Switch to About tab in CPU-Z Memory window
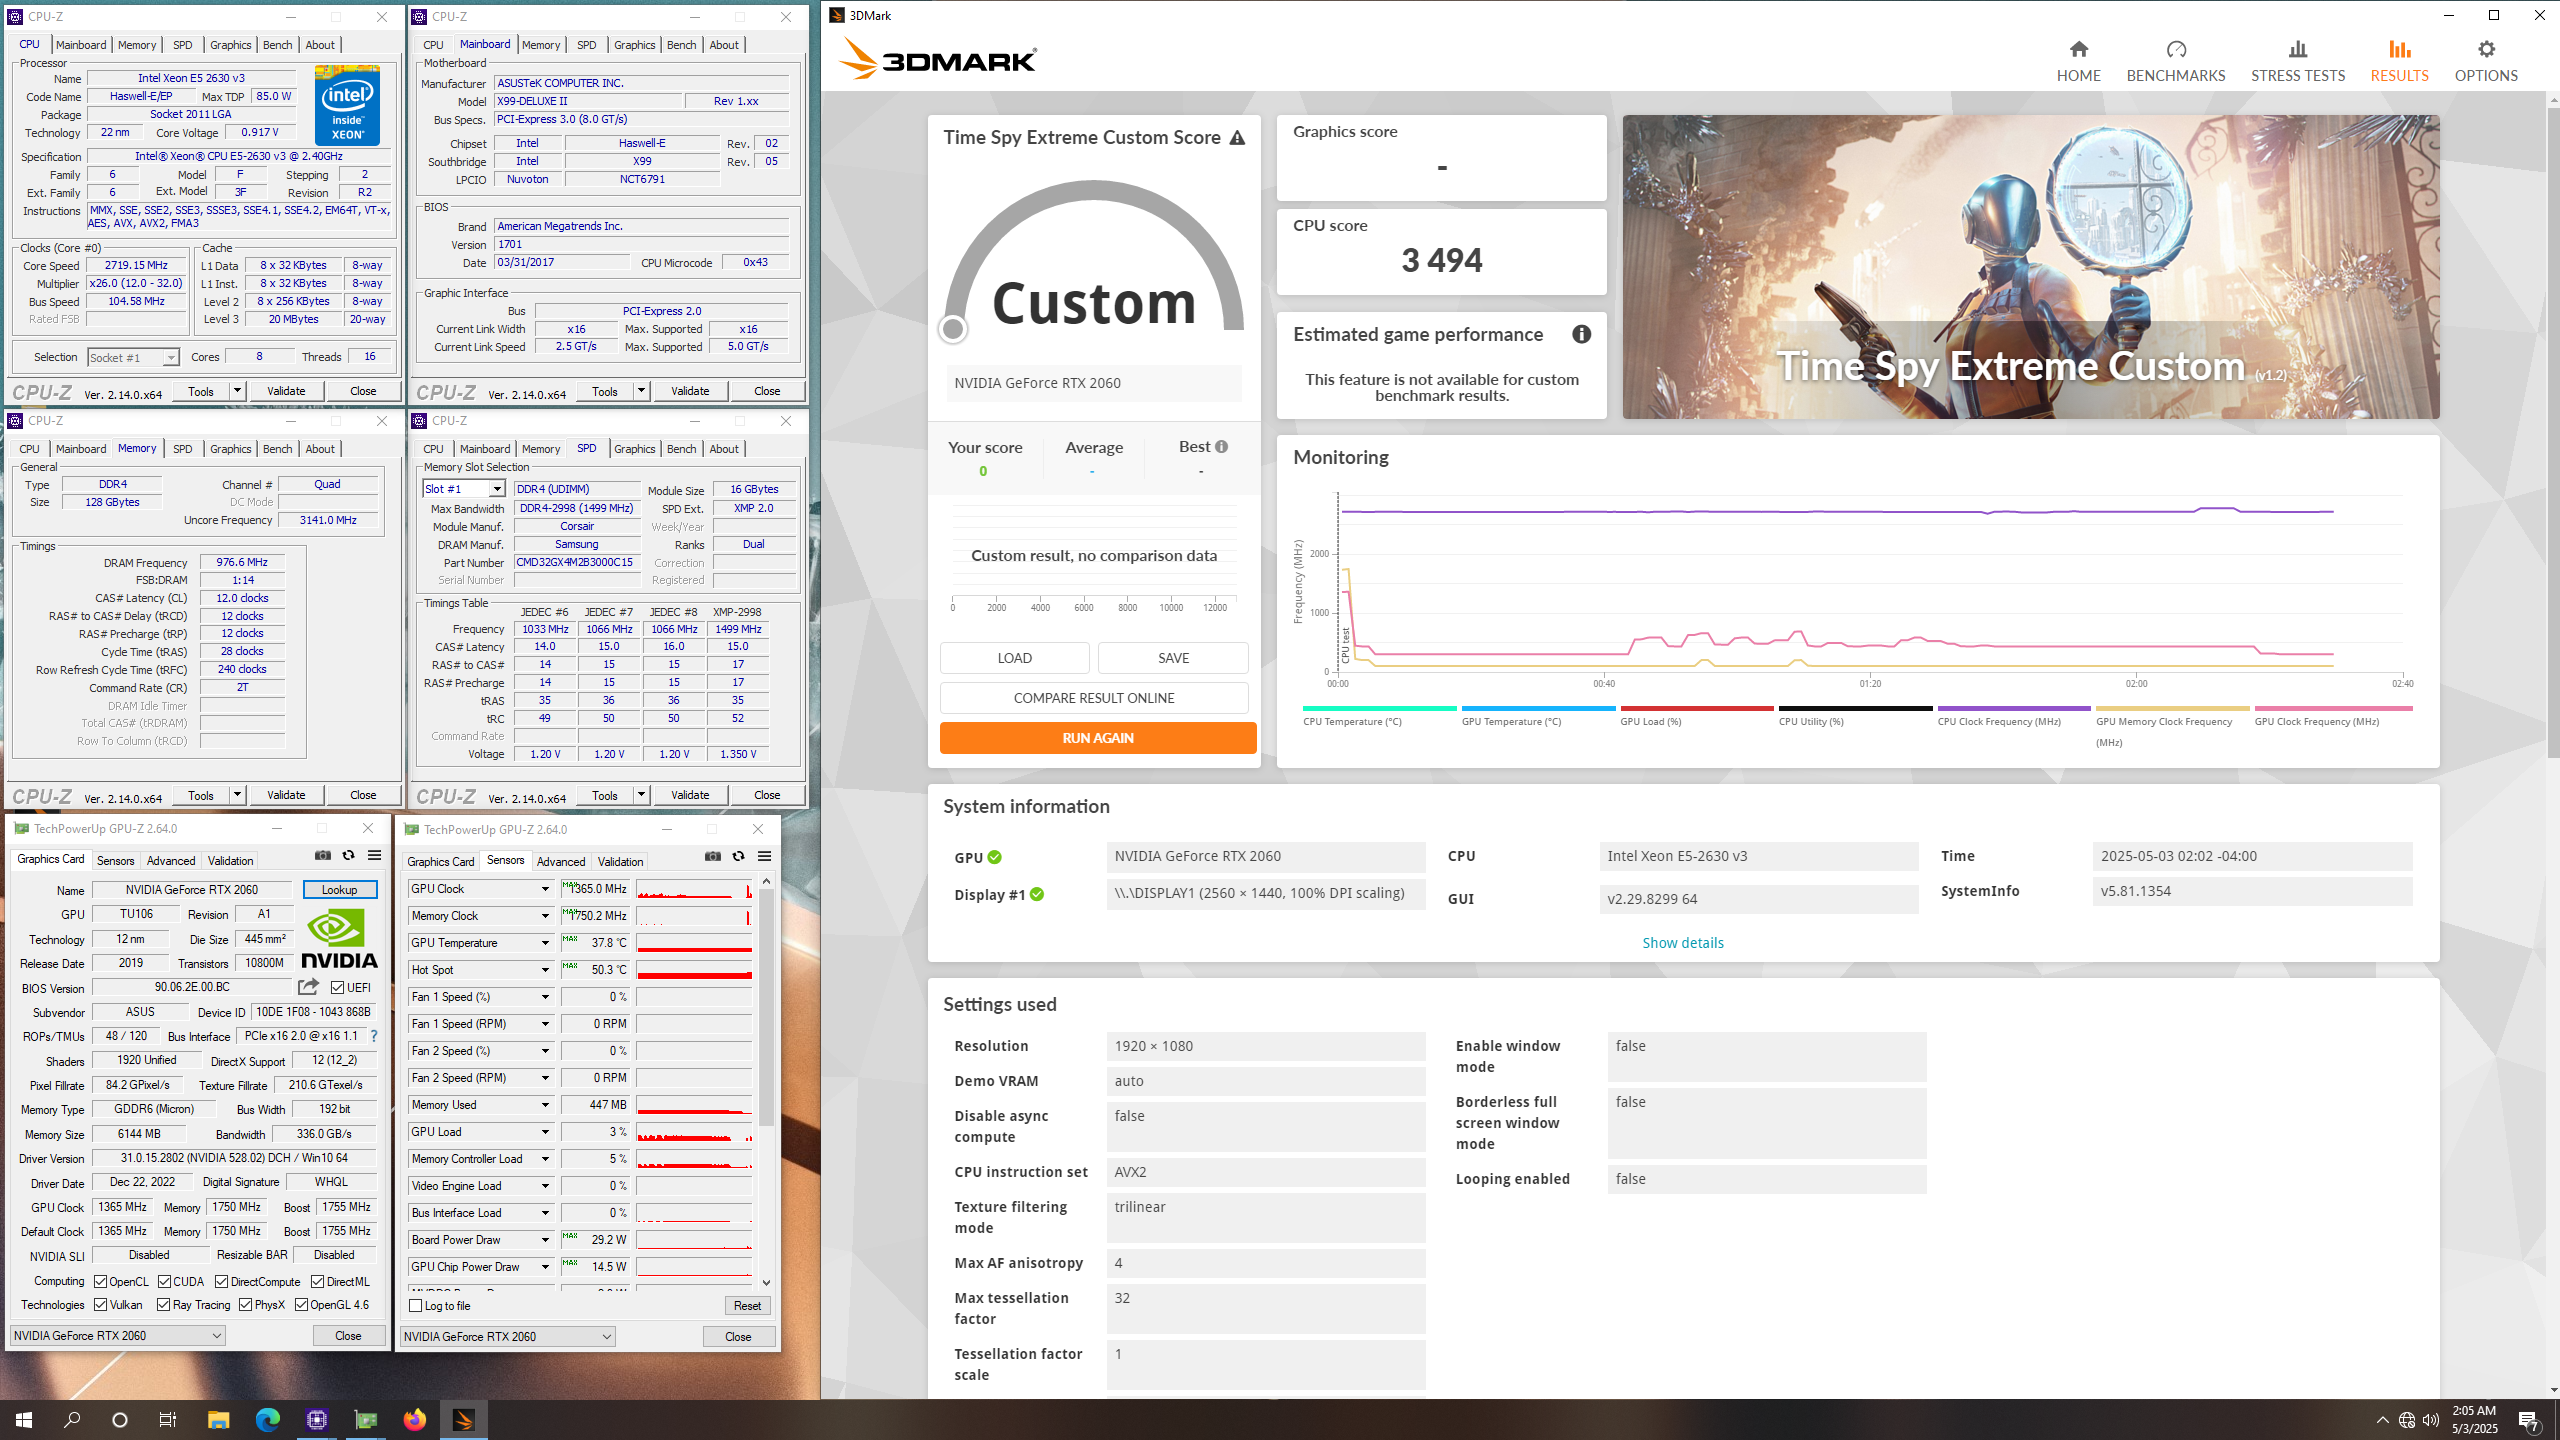Viewport: 2560px width, 1440px height. 320,449
